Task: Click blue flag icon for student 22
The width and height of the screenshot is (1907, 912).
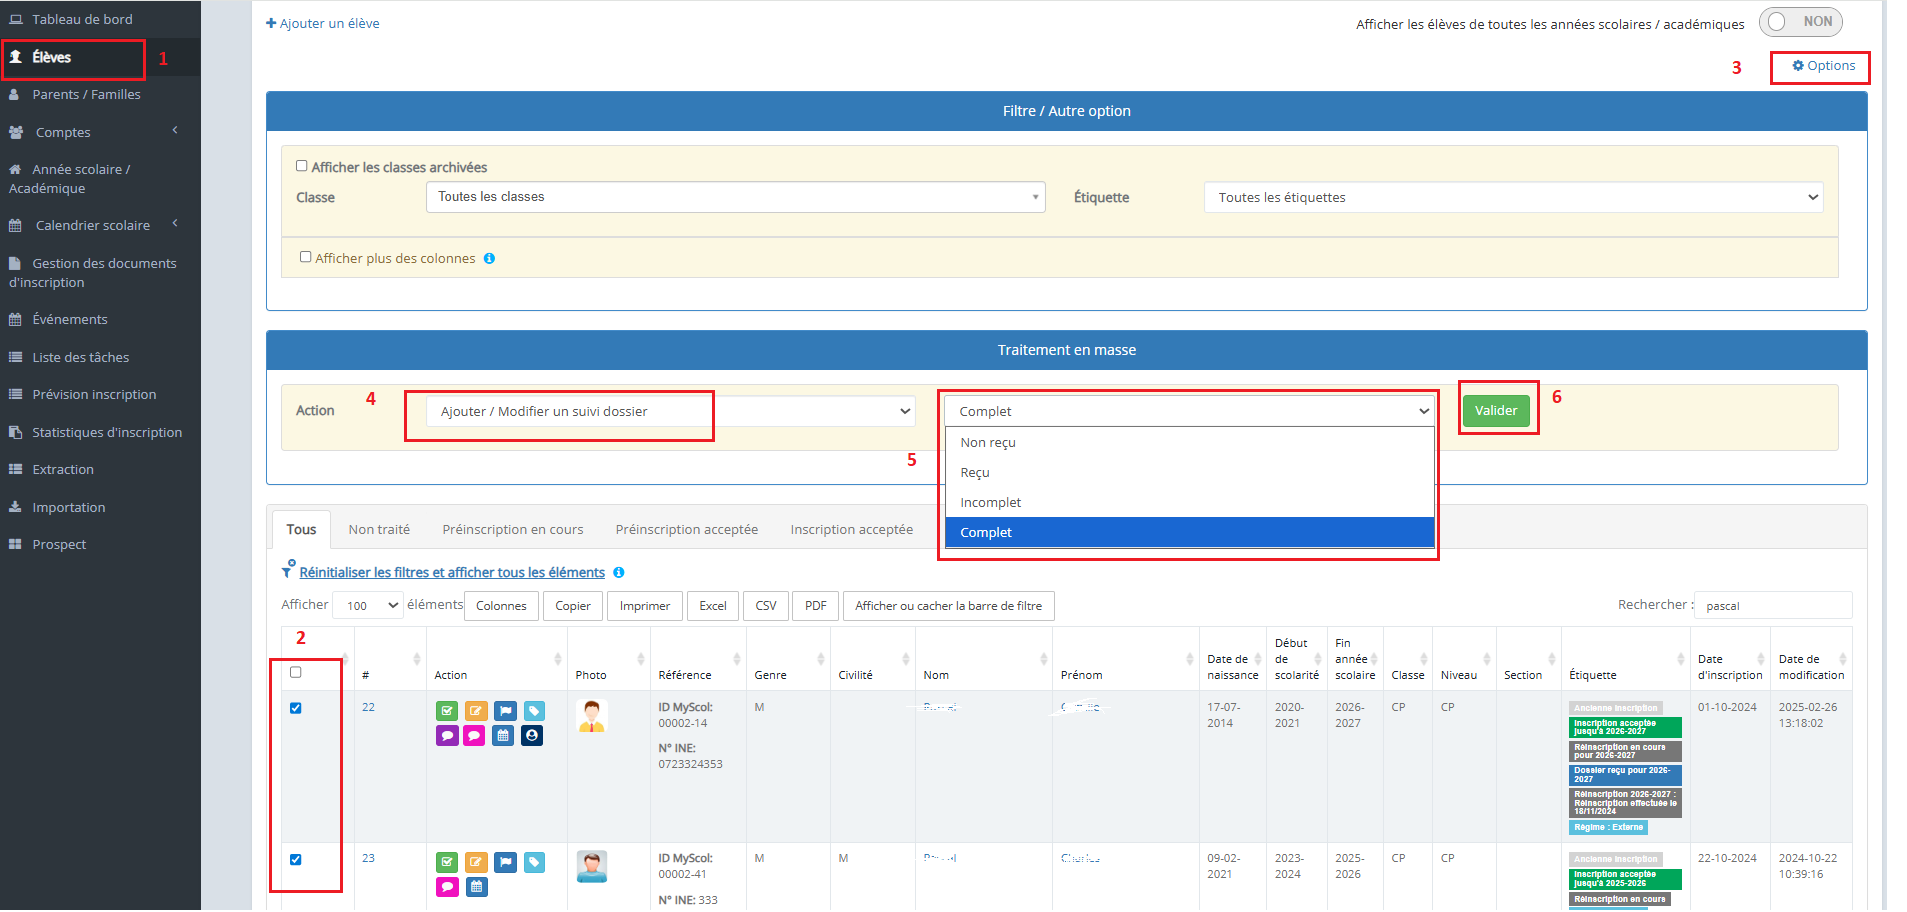Action: coord(505,711)
